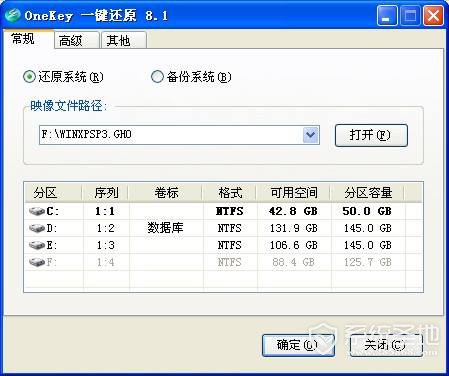Click the 关闭(C) button

point(386,345)
